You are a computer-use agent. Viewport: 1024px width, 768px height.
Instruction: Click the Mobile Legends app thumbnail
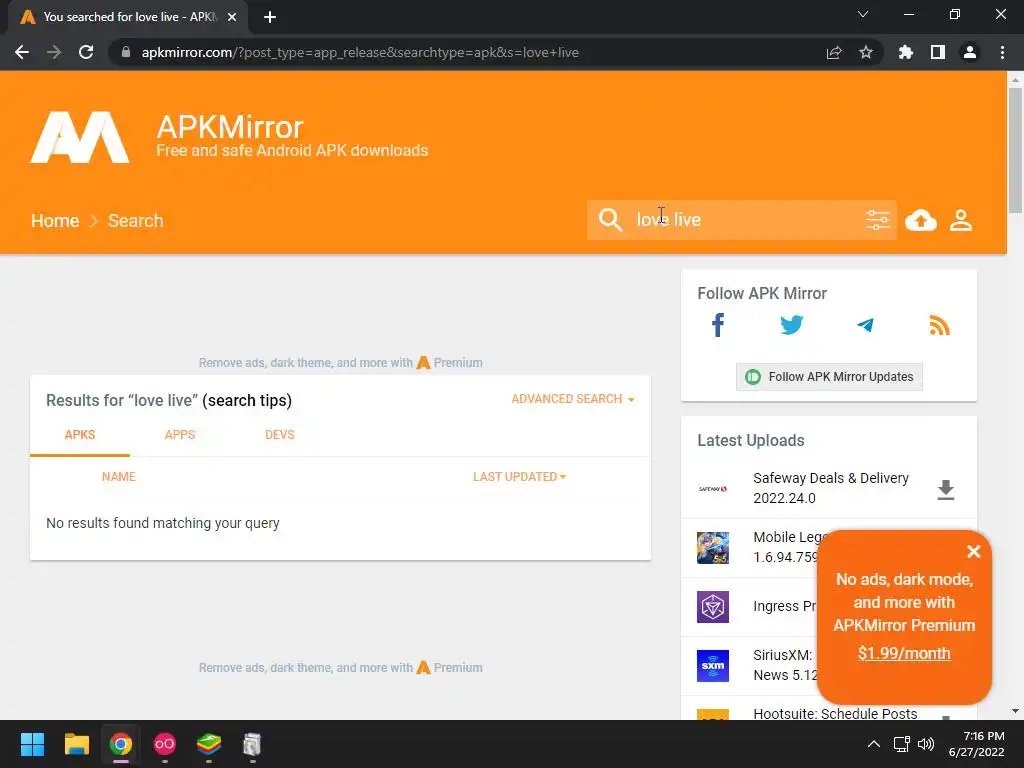(x=712, y=548)
